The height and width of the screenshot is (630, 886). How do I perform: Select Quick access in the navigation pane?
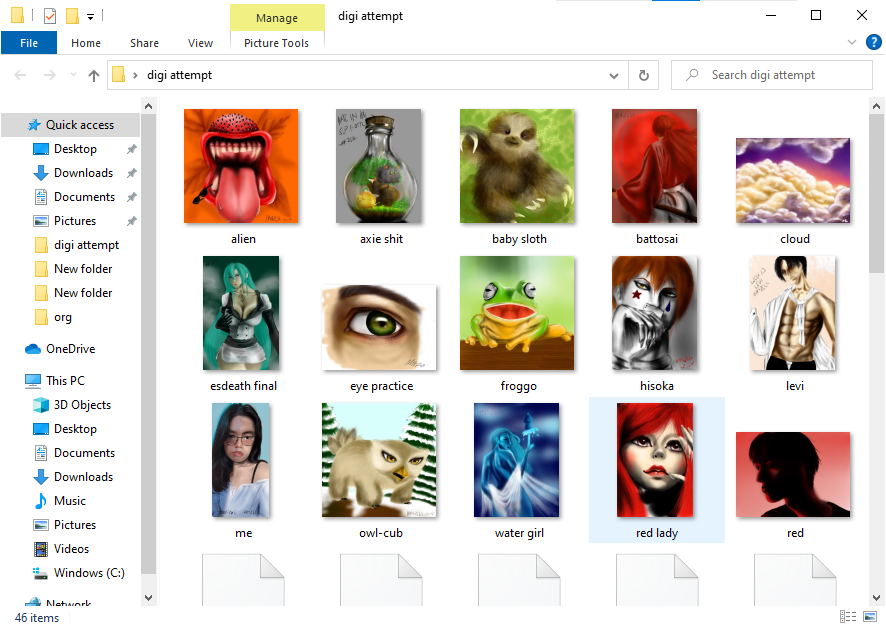[x=71, y=125]
